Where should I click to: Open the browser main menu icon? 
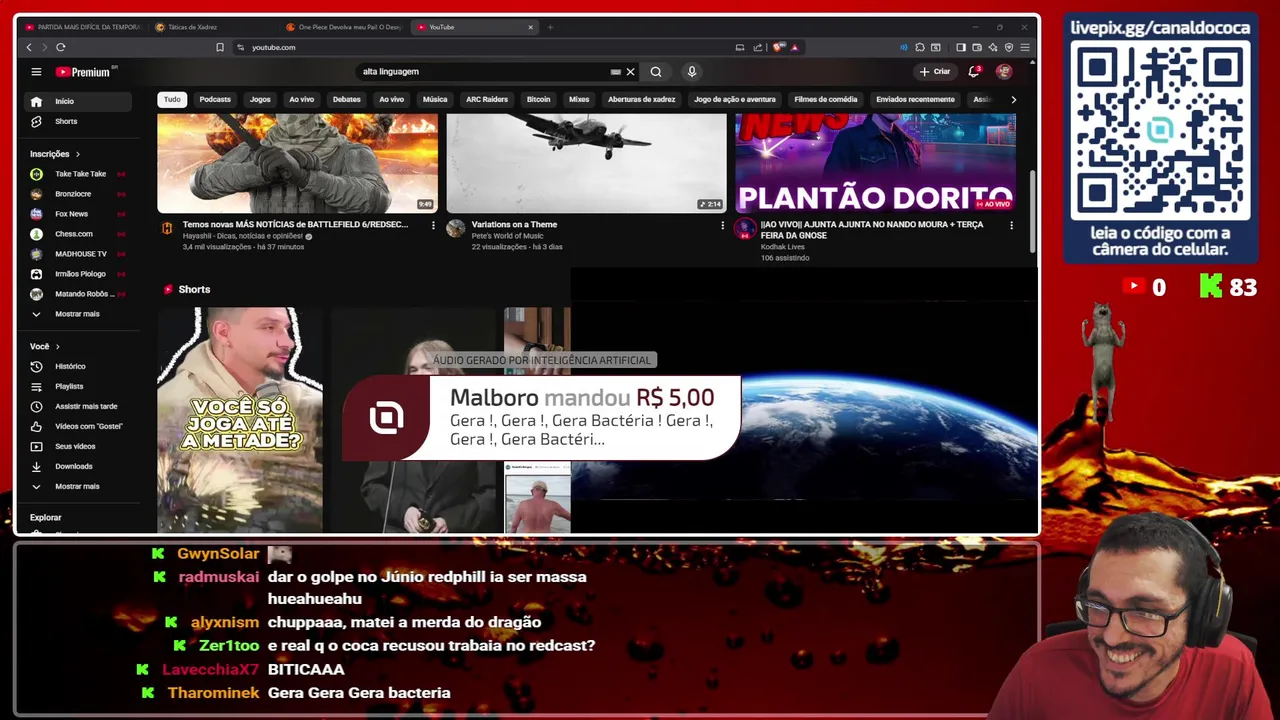[1025, 47]
